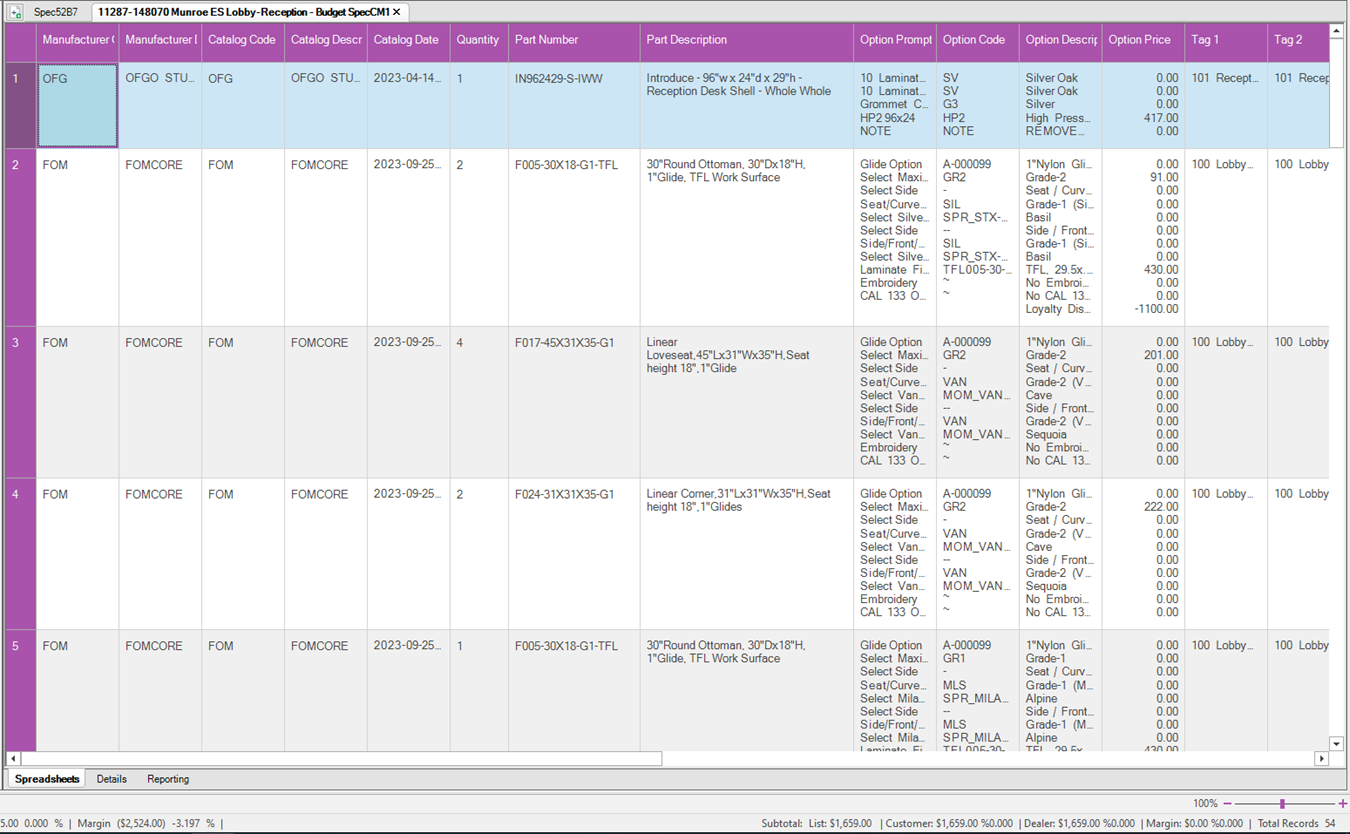
Task: Select row 2 by its row number
Action: (20, 238)
